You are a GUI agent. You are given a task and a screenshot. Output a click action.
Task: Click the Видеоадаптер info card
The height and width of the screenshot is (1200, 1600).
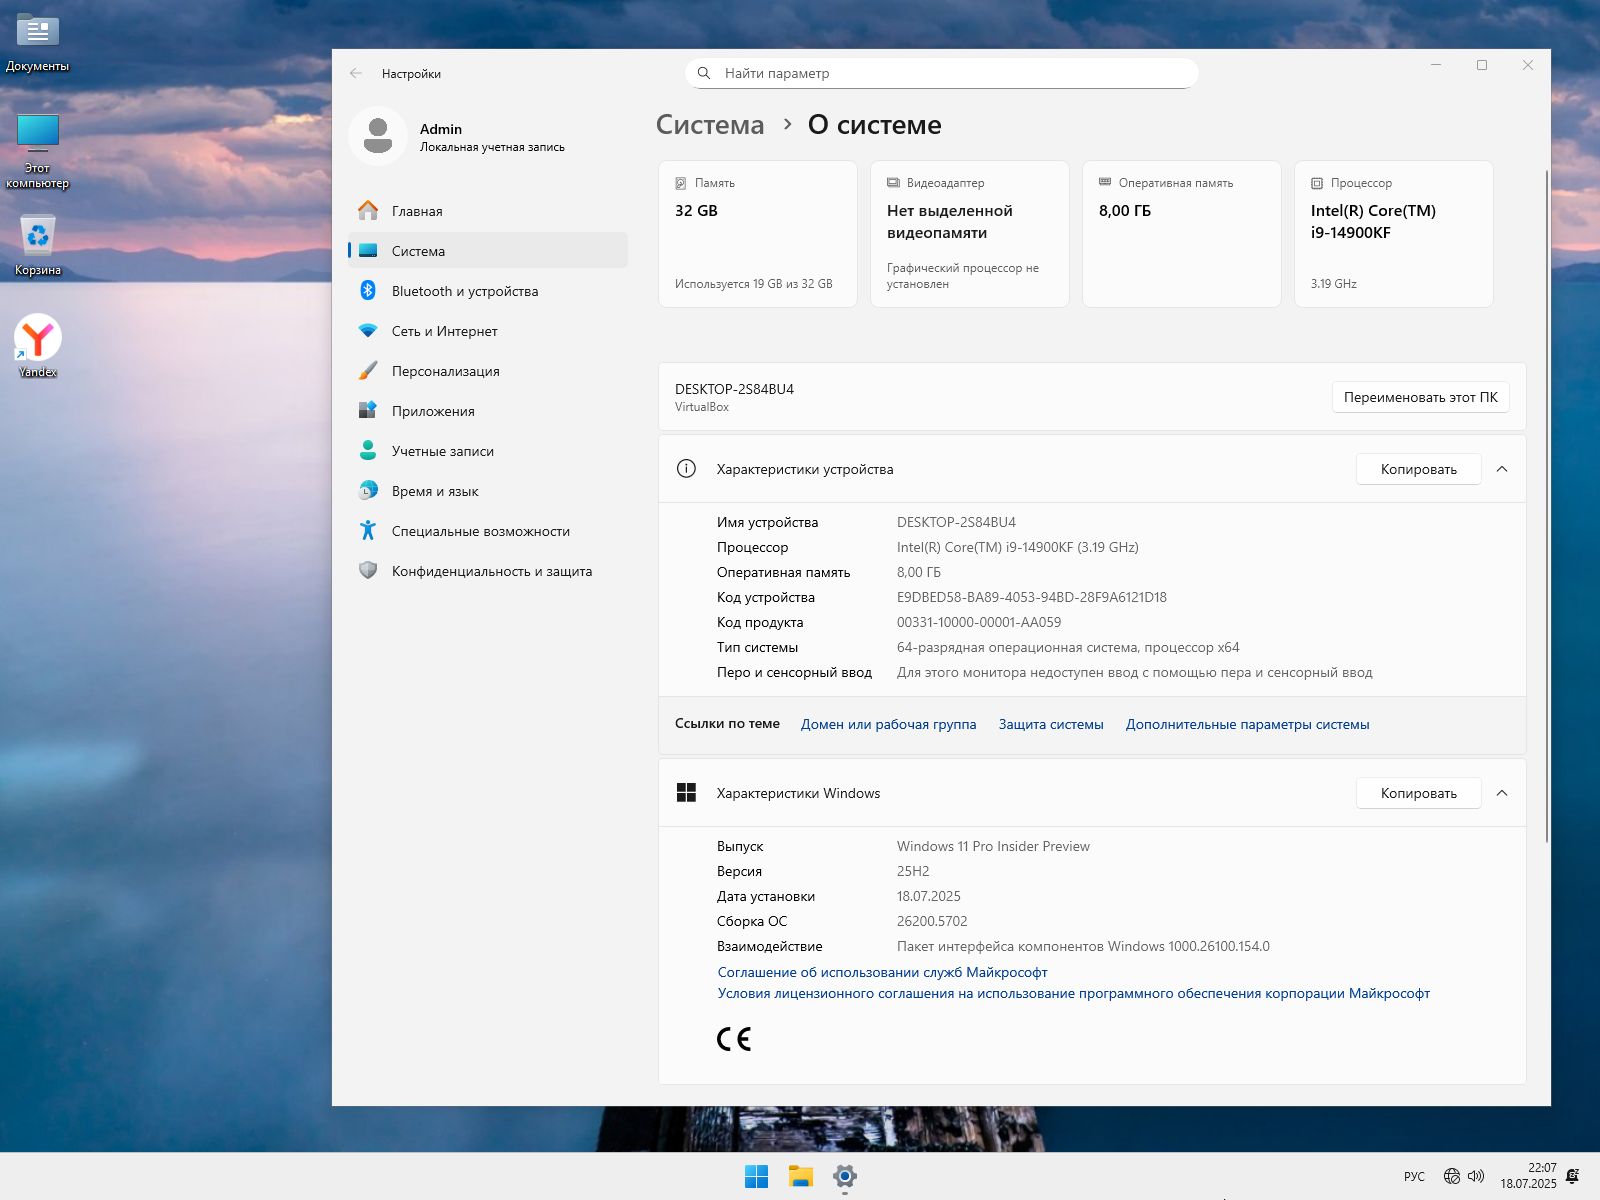(x=969, y=234)
